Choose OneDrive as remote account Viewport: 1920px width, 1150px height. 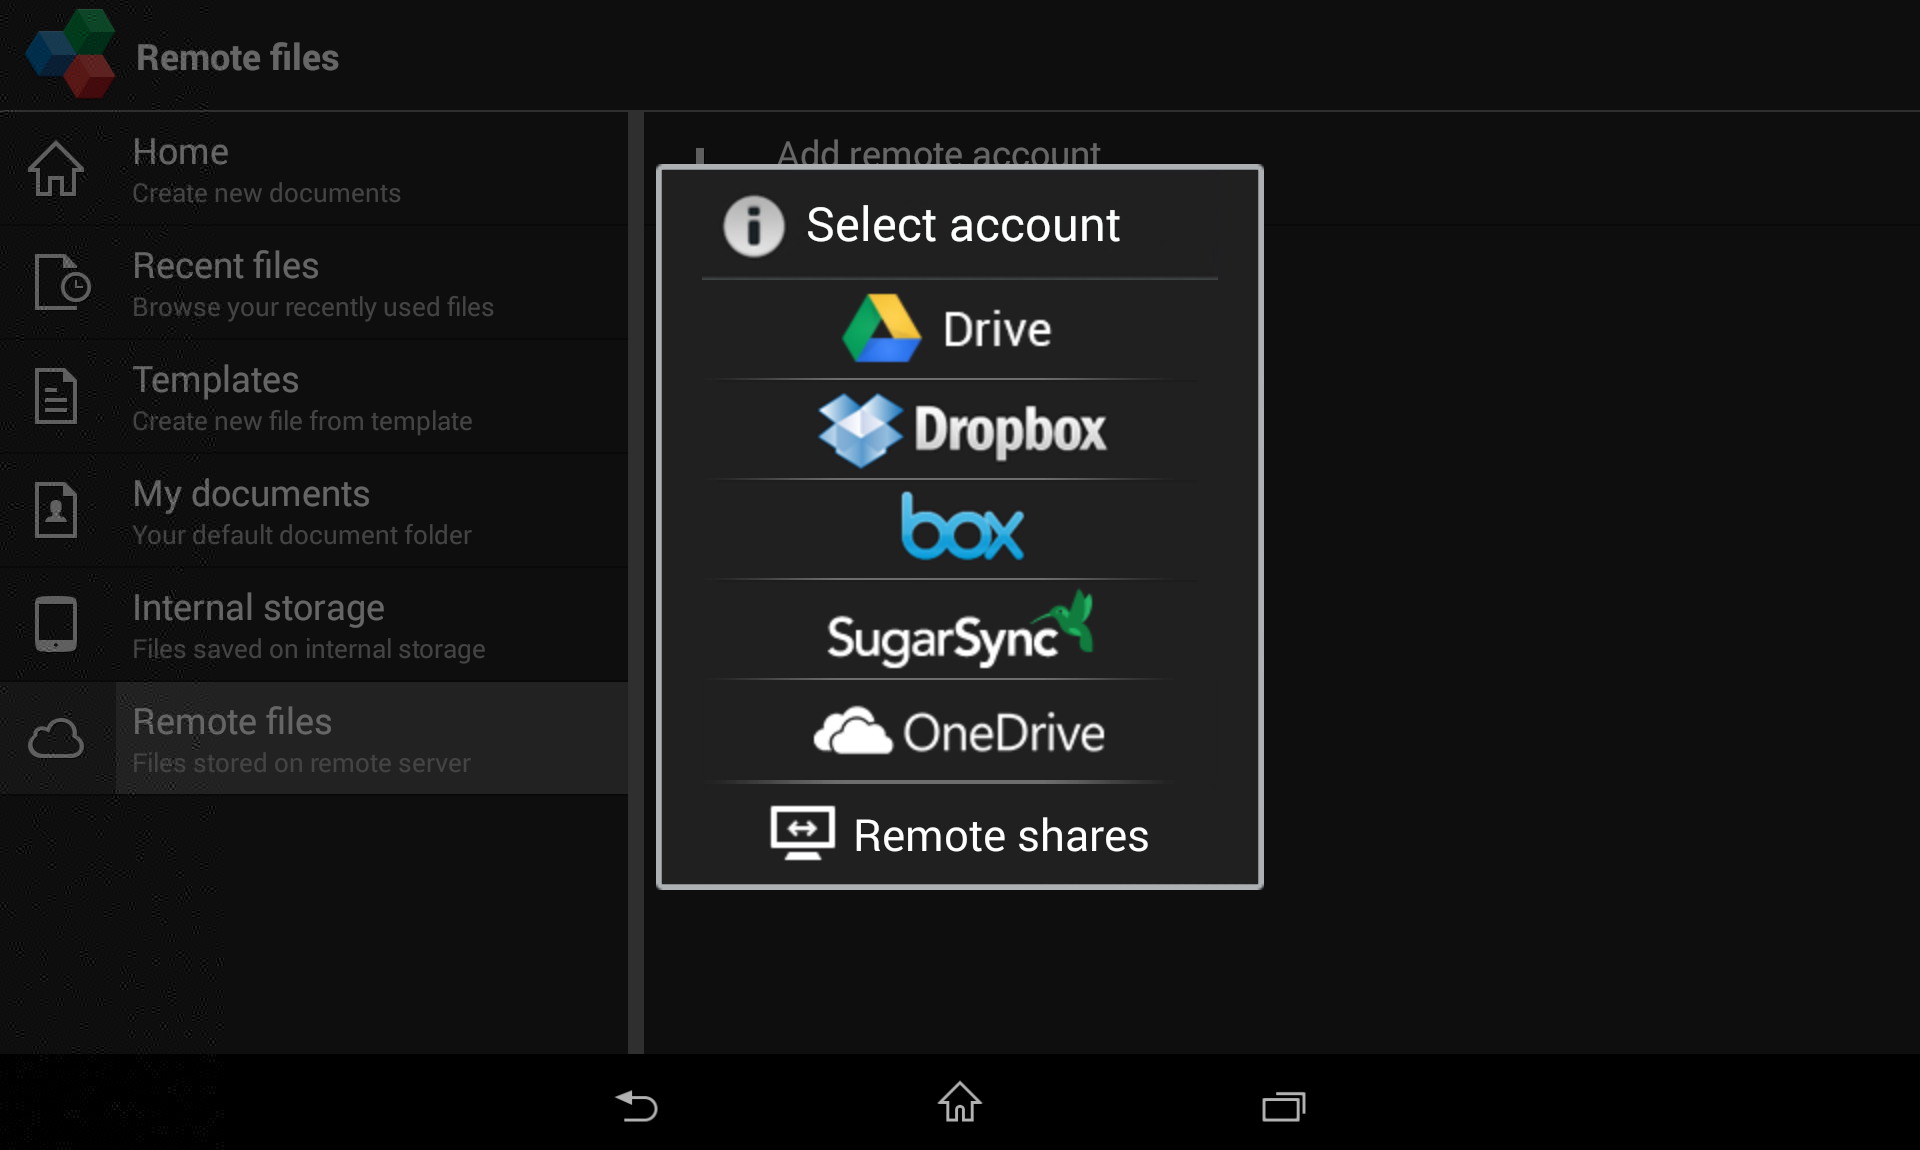coord(958,732)
